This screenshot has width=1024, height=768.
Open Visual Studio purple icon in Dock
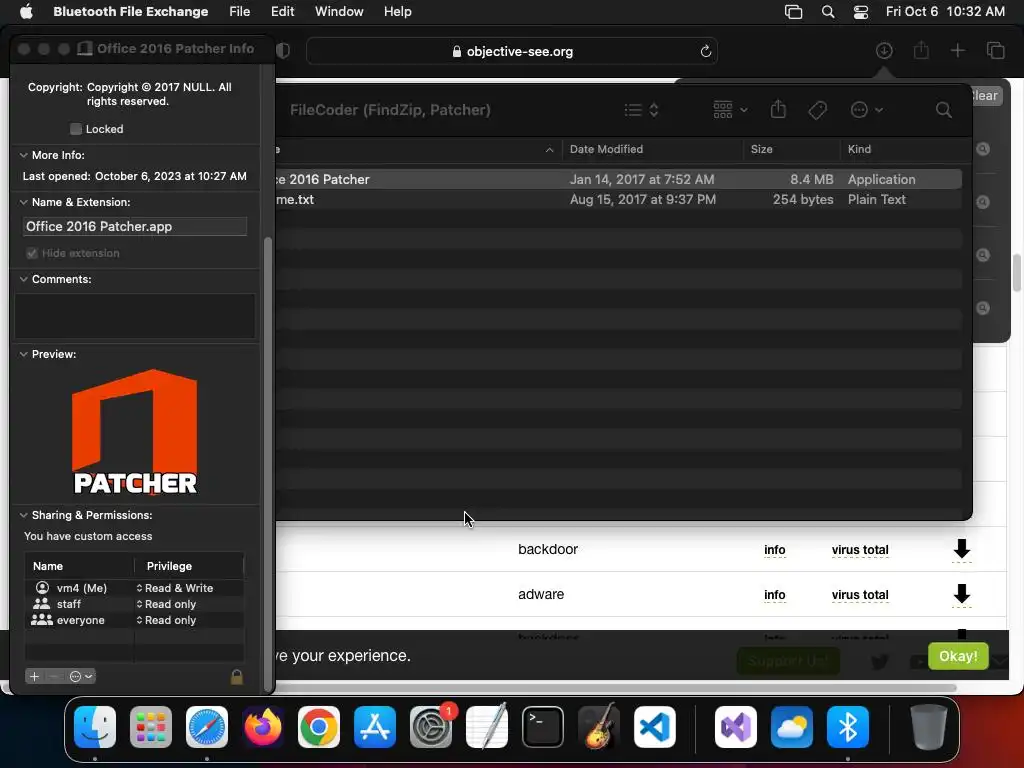[x=736, y=727]
